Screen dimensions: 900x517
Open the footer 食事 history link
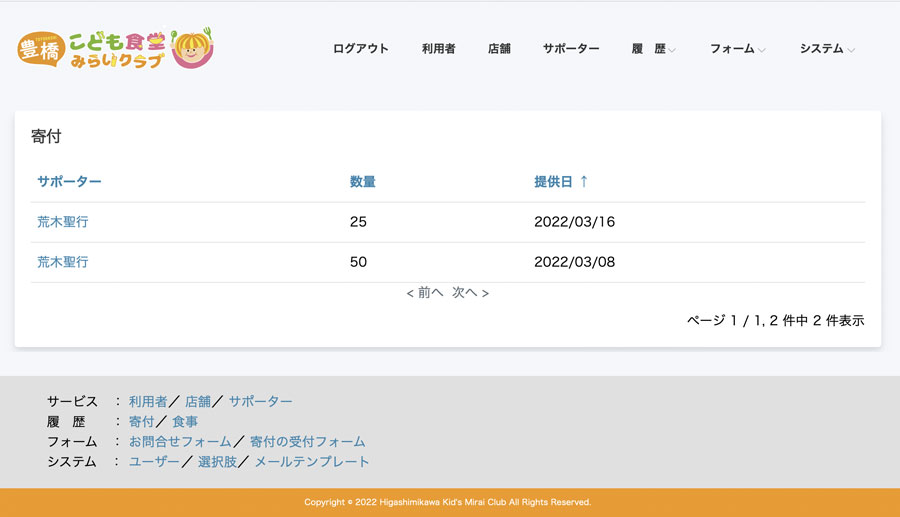(185, 421)
